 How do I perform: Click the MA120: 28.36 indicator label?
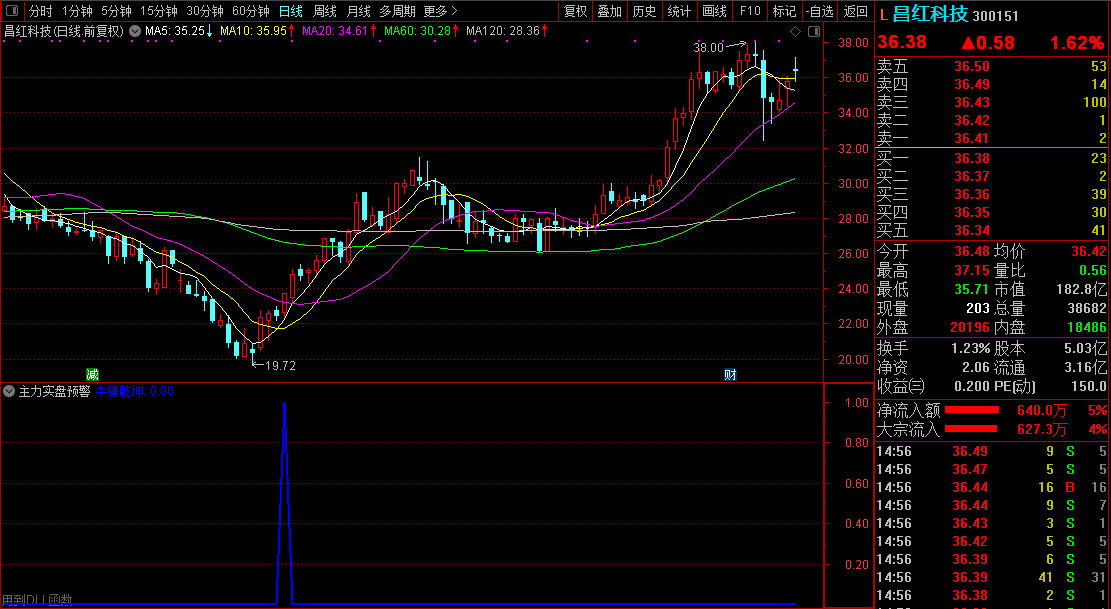(507, 31)
